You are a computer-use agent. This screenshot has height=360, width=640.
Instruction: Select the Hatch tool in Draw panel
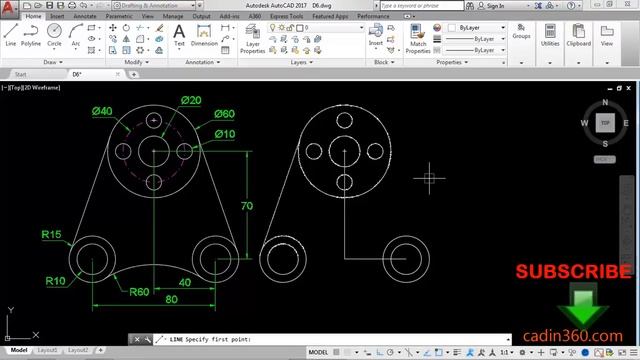coord(91,50)
